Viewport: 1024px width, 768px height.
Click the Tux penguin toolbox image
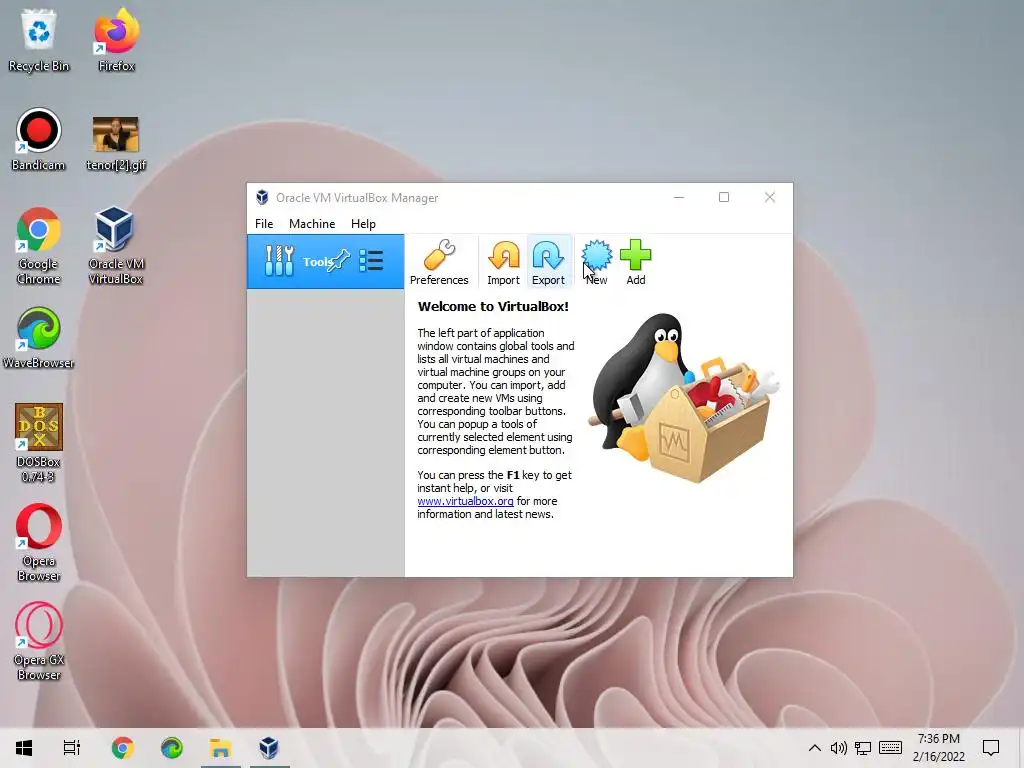tap(682, 398)
